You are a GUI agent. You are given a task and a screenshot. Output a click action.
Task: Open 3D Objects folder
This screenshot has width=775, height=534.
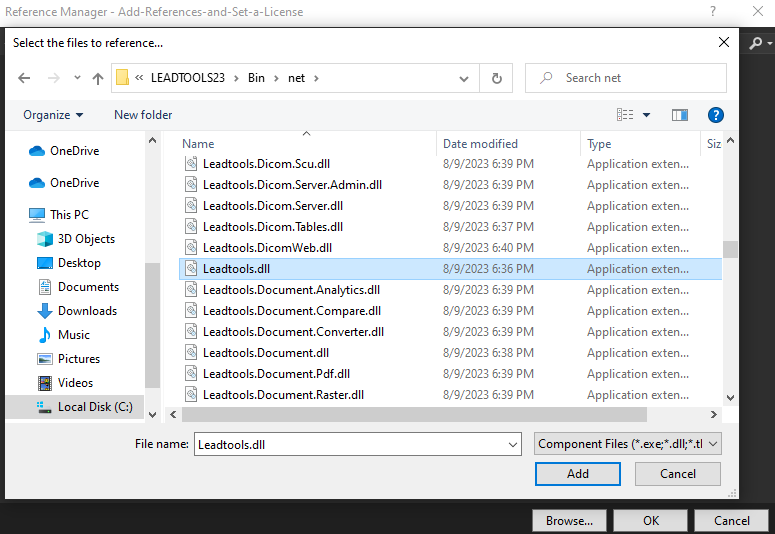76,239
